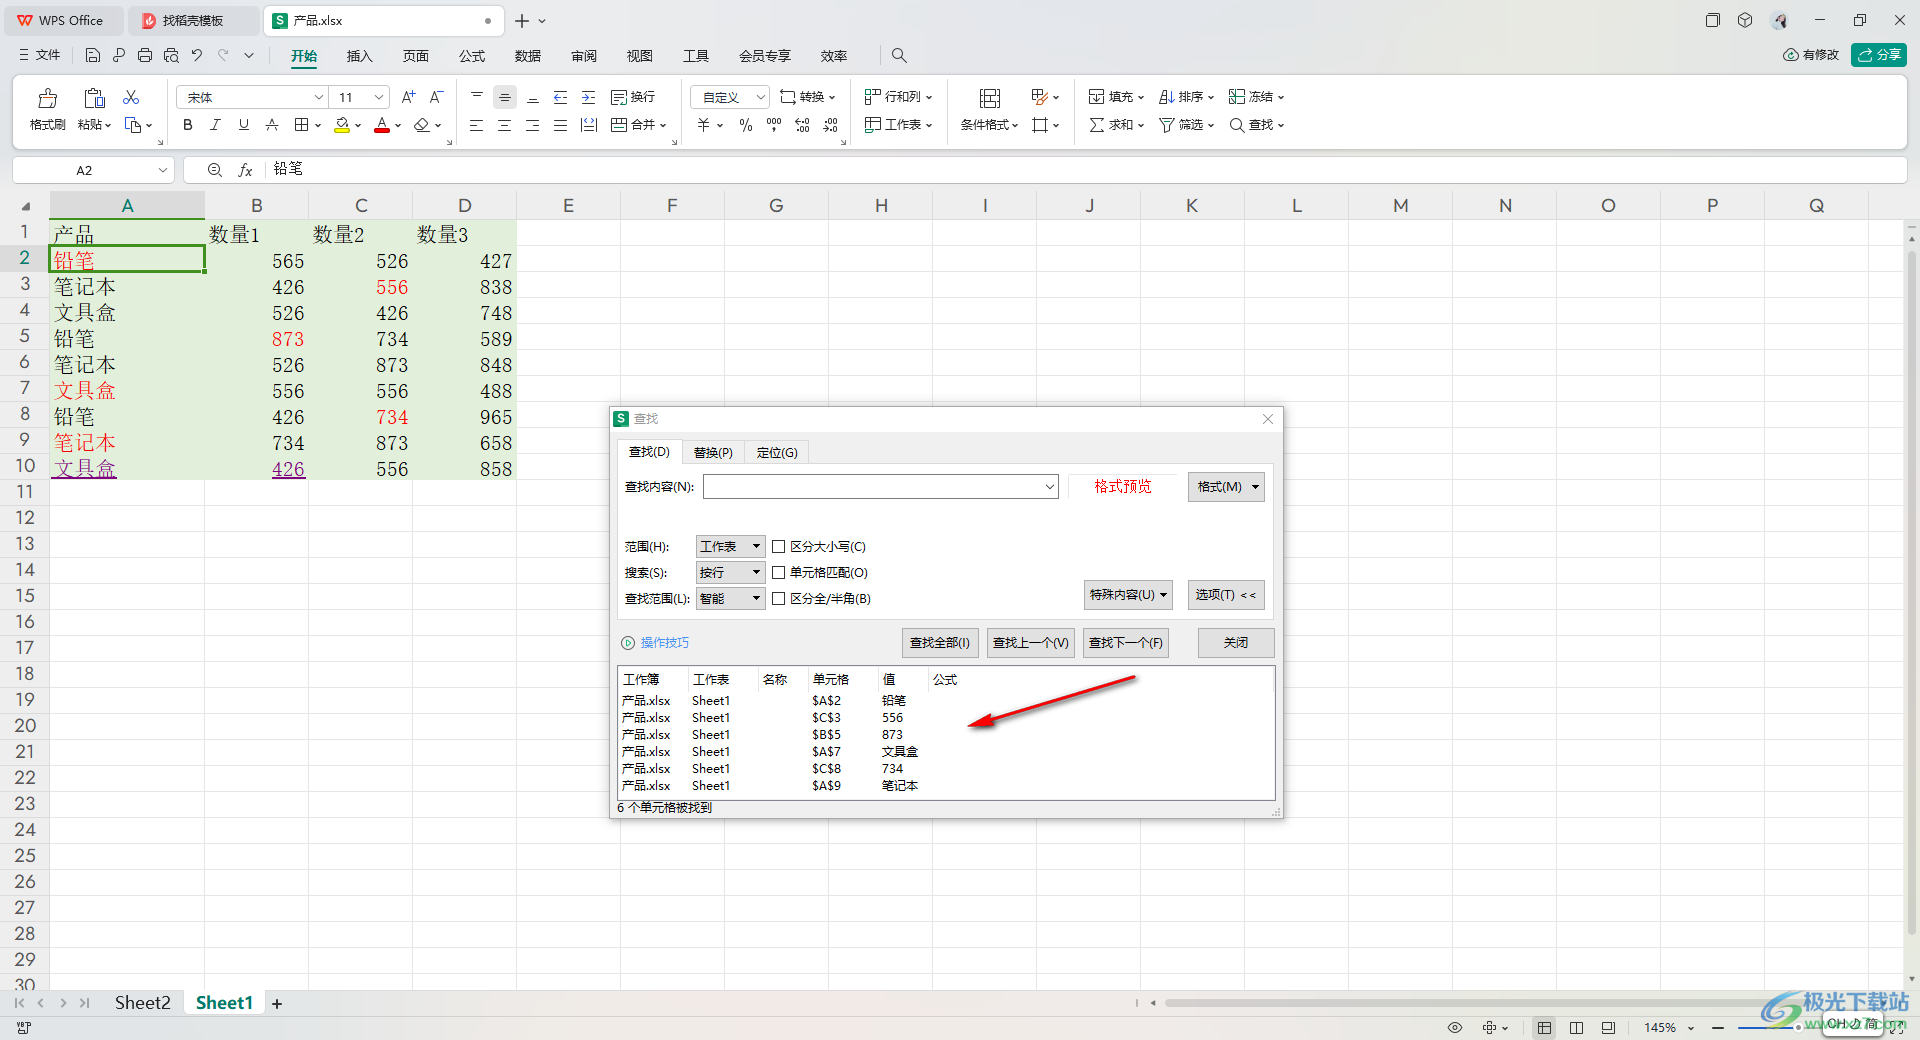Viewport: 1920px width, 1040px height.
Task: Click the 选项(T) << button
Action: pyautogui.click(x=1226, y=595)
